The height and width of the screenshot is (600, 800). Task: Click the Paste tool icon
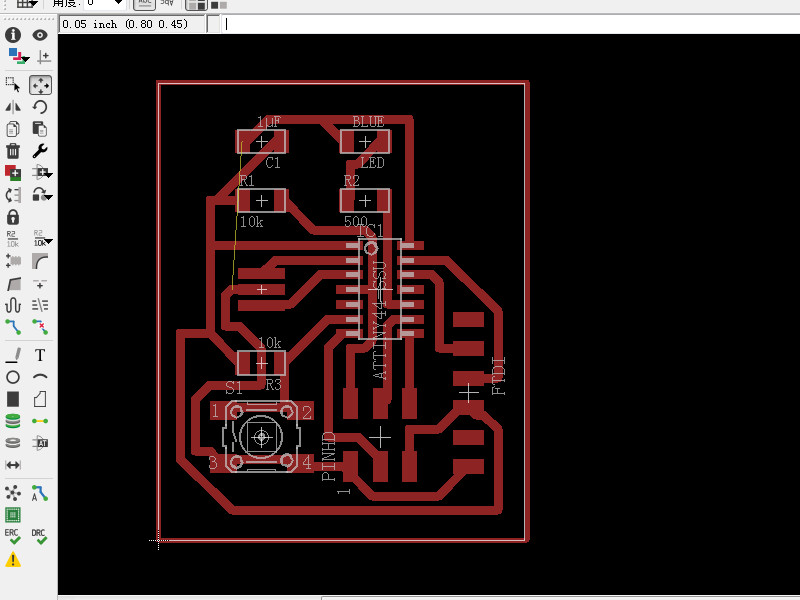coord(40,129)
